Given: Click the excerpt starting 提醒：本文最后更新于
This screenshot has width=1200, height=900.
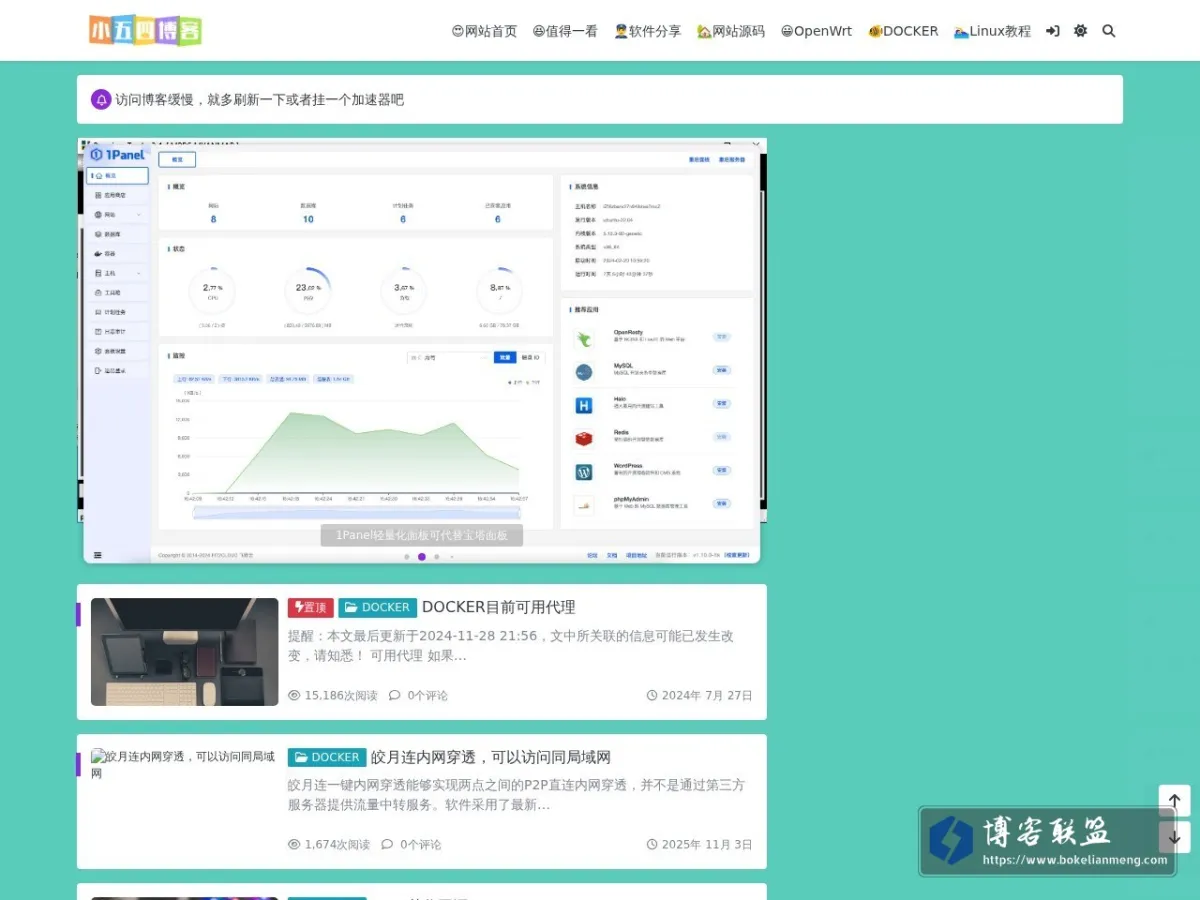Looking at the screenshot, I should point(511,645).
